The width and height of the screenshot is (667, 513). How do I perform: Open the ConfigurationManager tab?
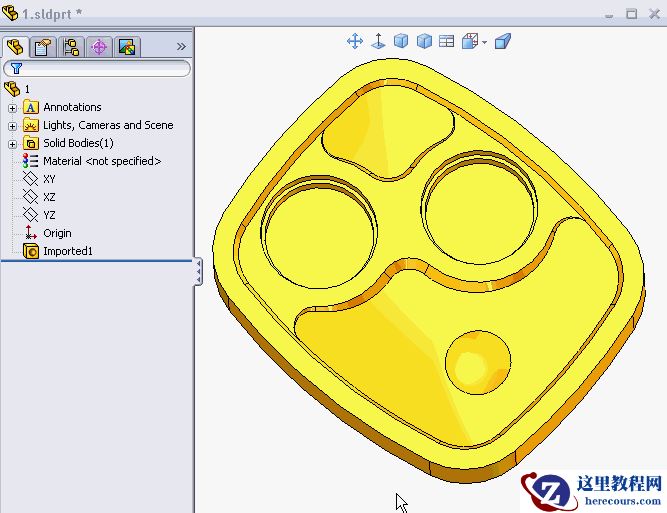(x=71, y=47)
